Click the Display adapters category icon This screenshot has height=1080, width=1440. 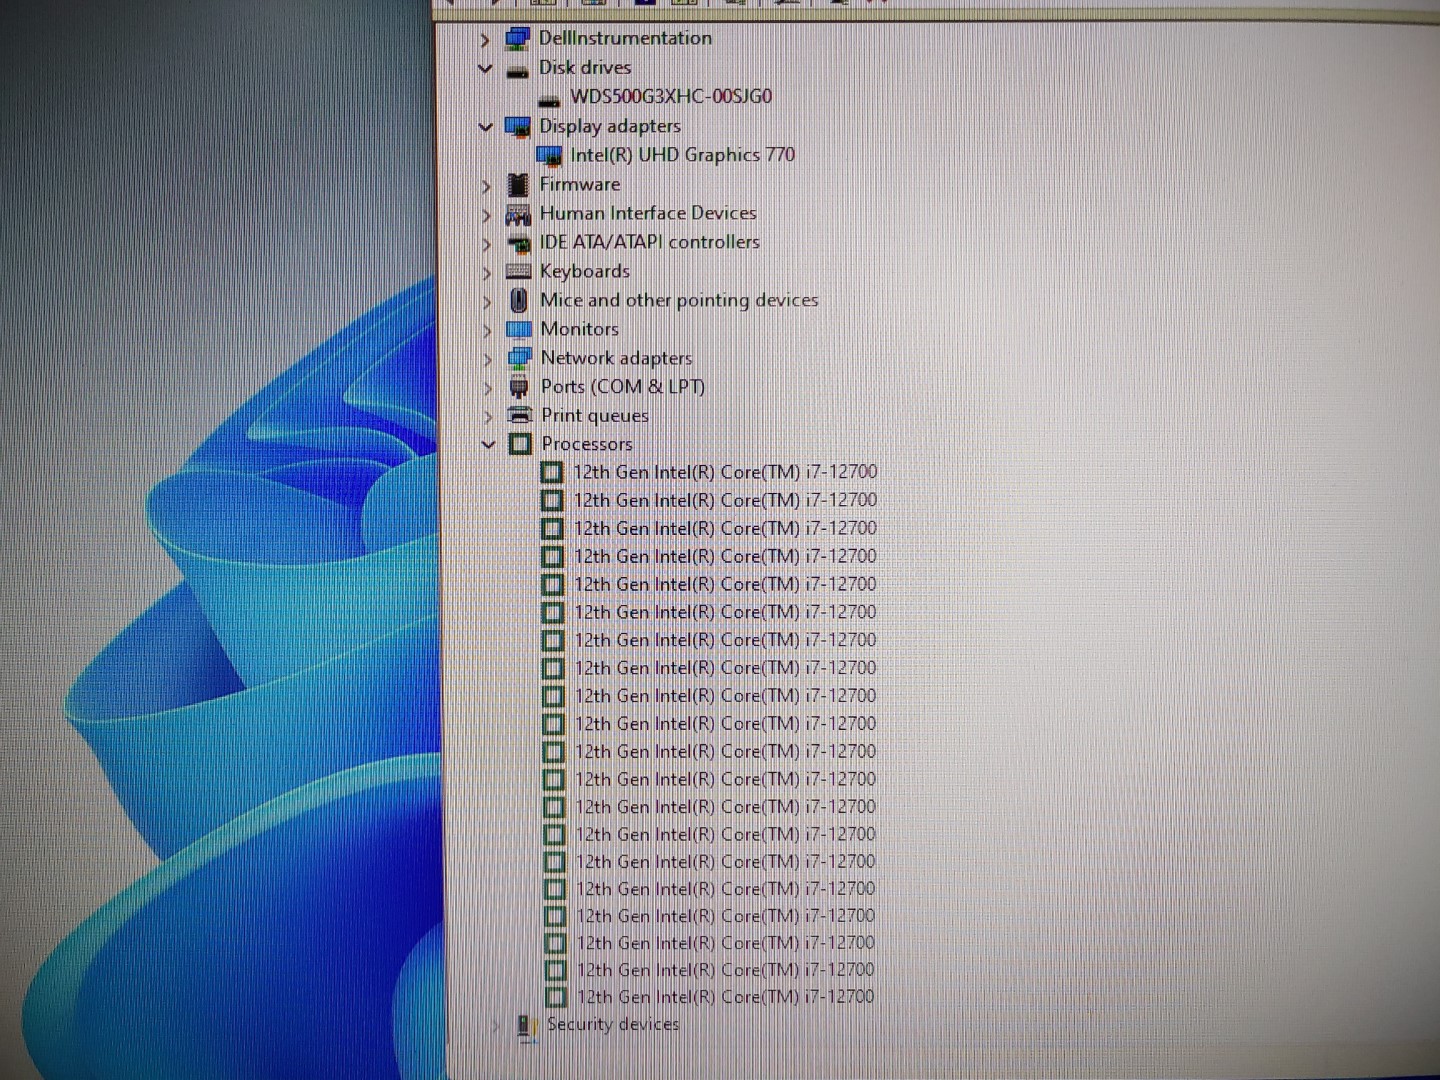point(517,127)
